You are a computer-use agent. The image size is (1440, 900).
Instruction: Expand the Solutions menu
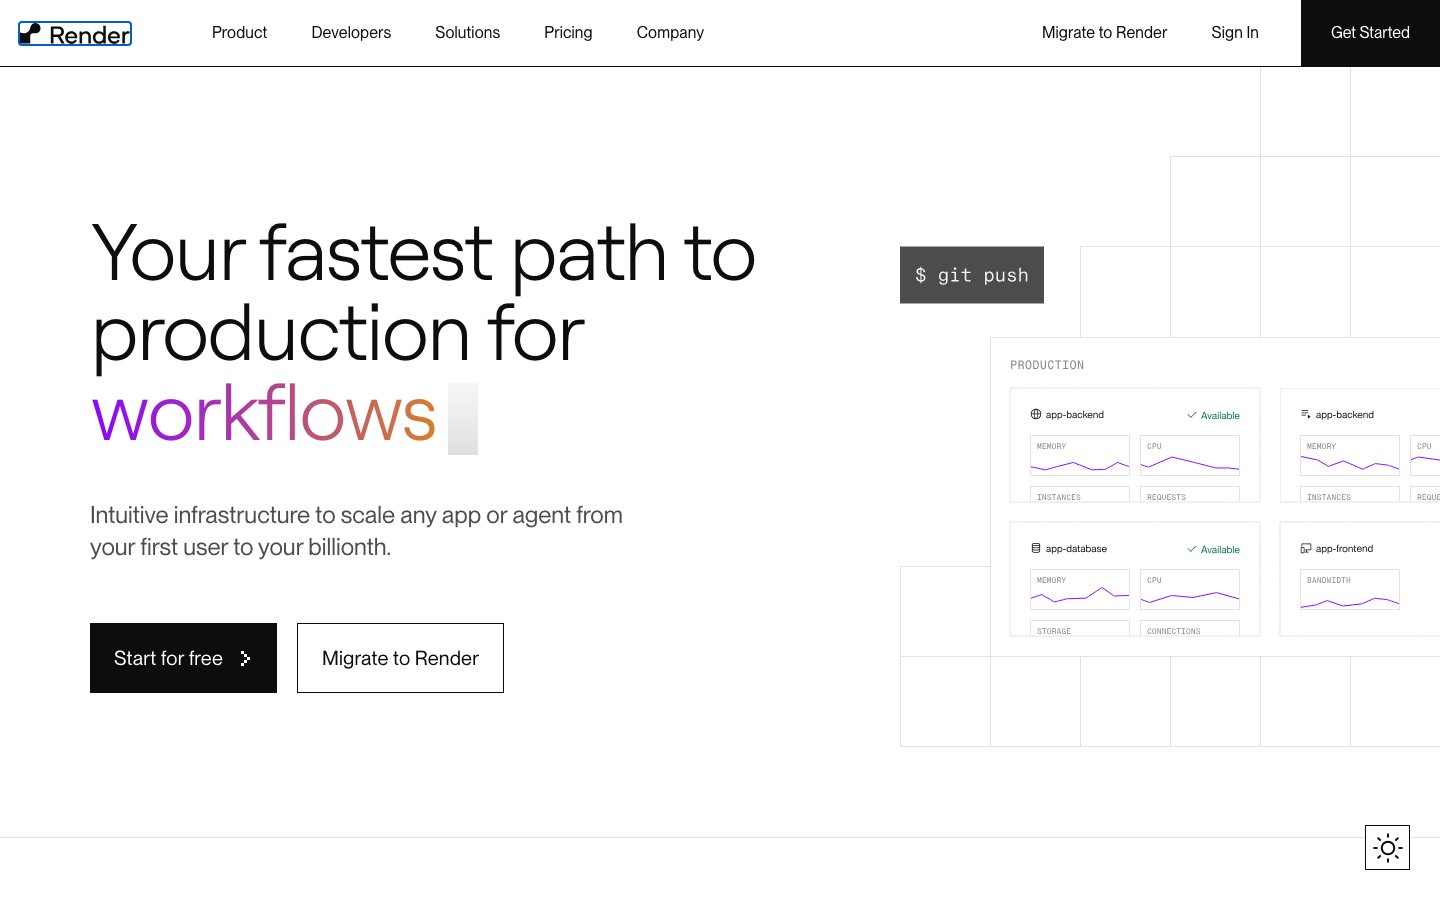(467, 33)
